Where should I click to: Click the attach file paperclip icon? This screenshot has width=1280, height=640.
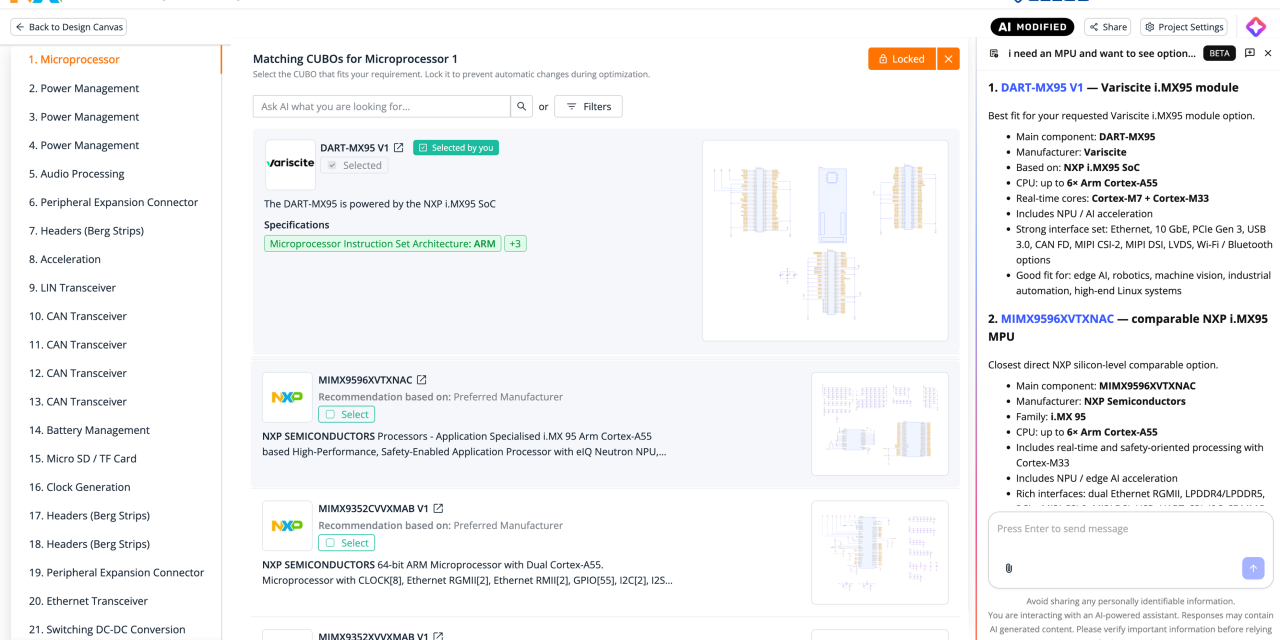click(x=1009, y=568)
